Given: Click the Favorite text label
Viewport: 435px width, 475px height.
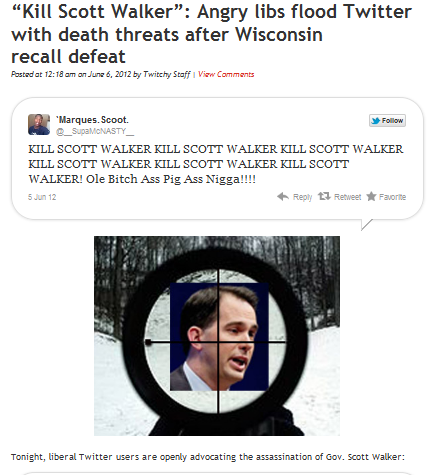Looking at the screenshot, I should 392,197.
